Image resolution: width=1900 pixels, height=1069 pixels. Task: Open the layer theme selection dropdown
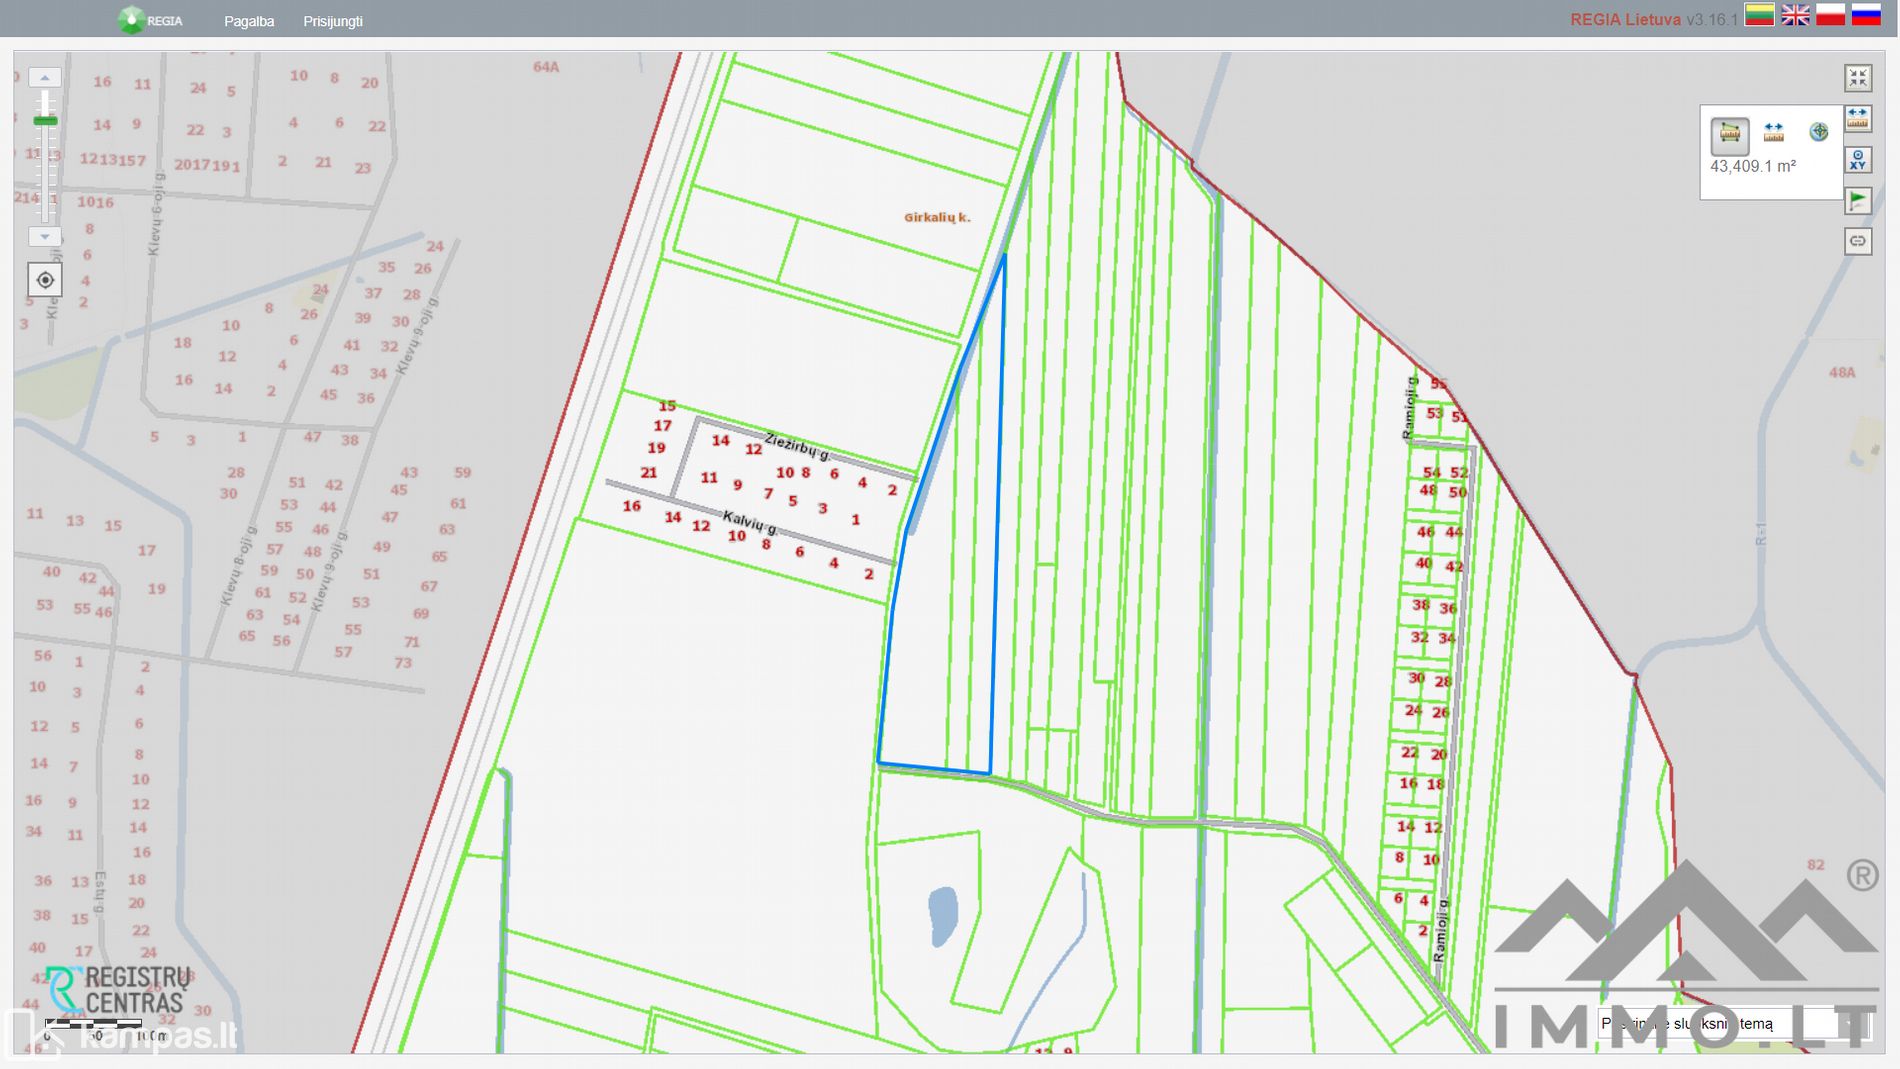[x=1732, y=1023]
